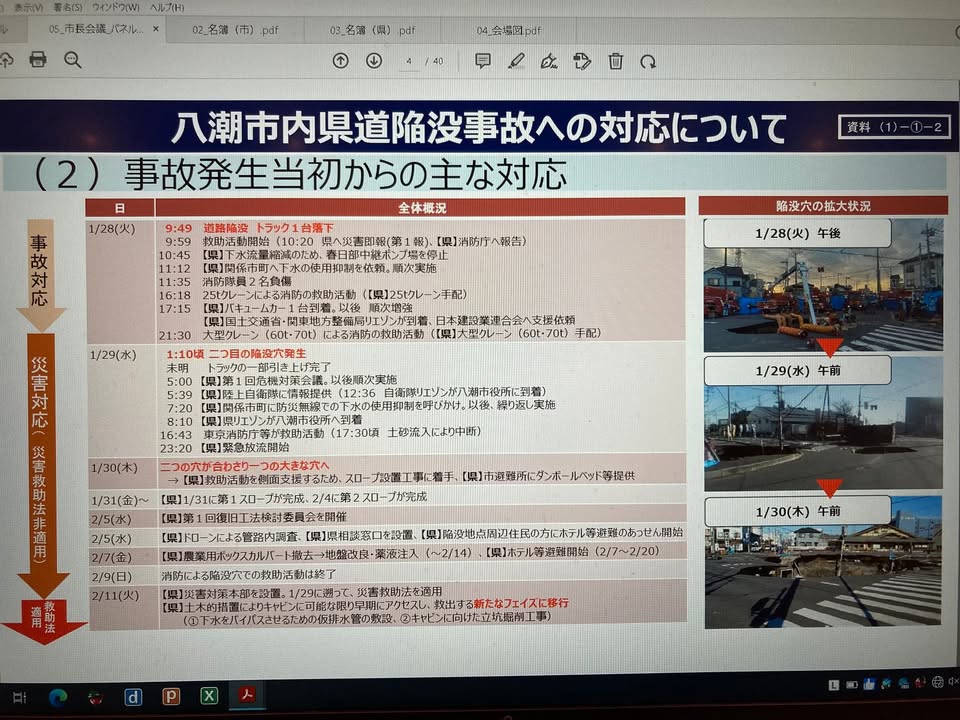Open the ウィンドウ(W) menu
This screenshot has height=720, width=960.
[116, 7]
